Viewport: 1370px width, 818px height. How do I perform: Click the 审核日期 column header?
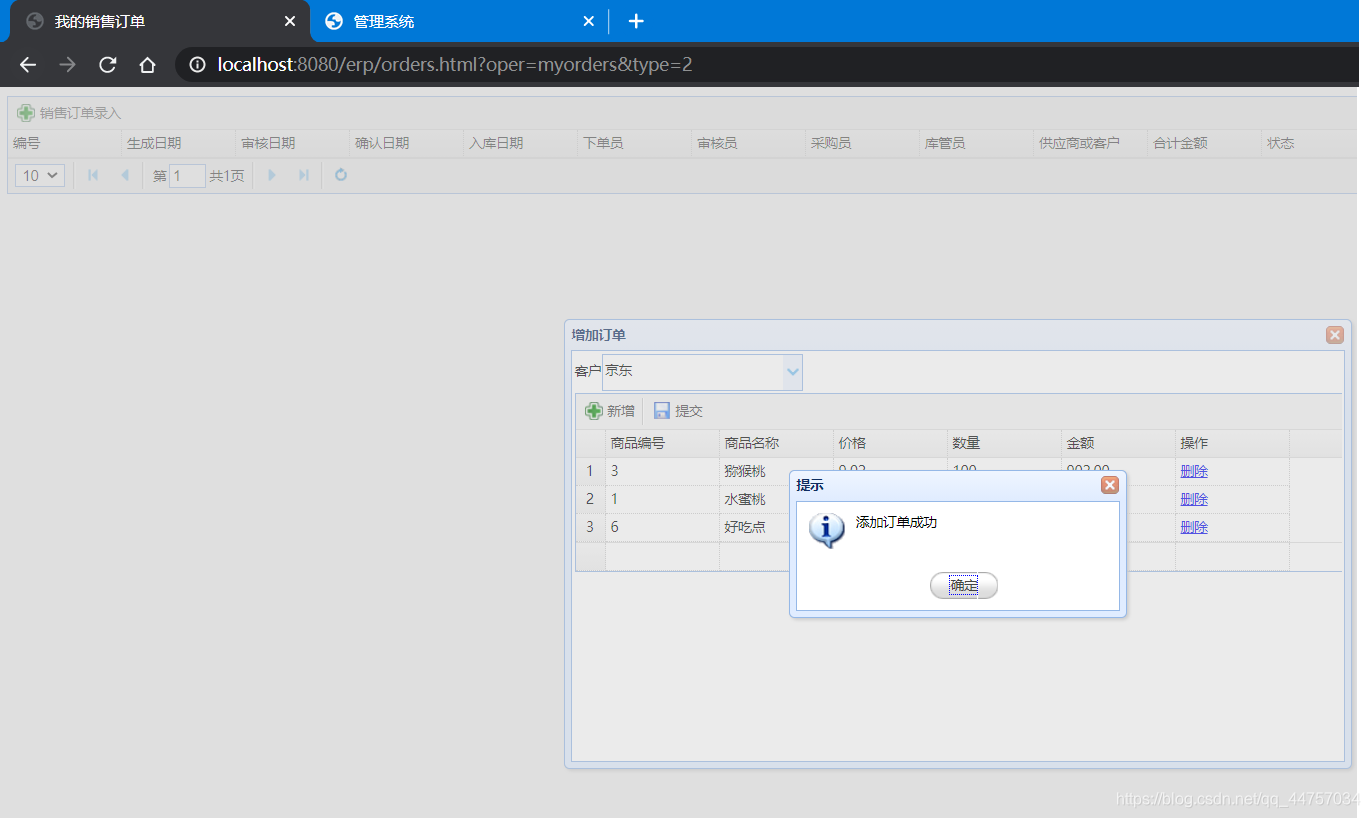click(292, 143)
